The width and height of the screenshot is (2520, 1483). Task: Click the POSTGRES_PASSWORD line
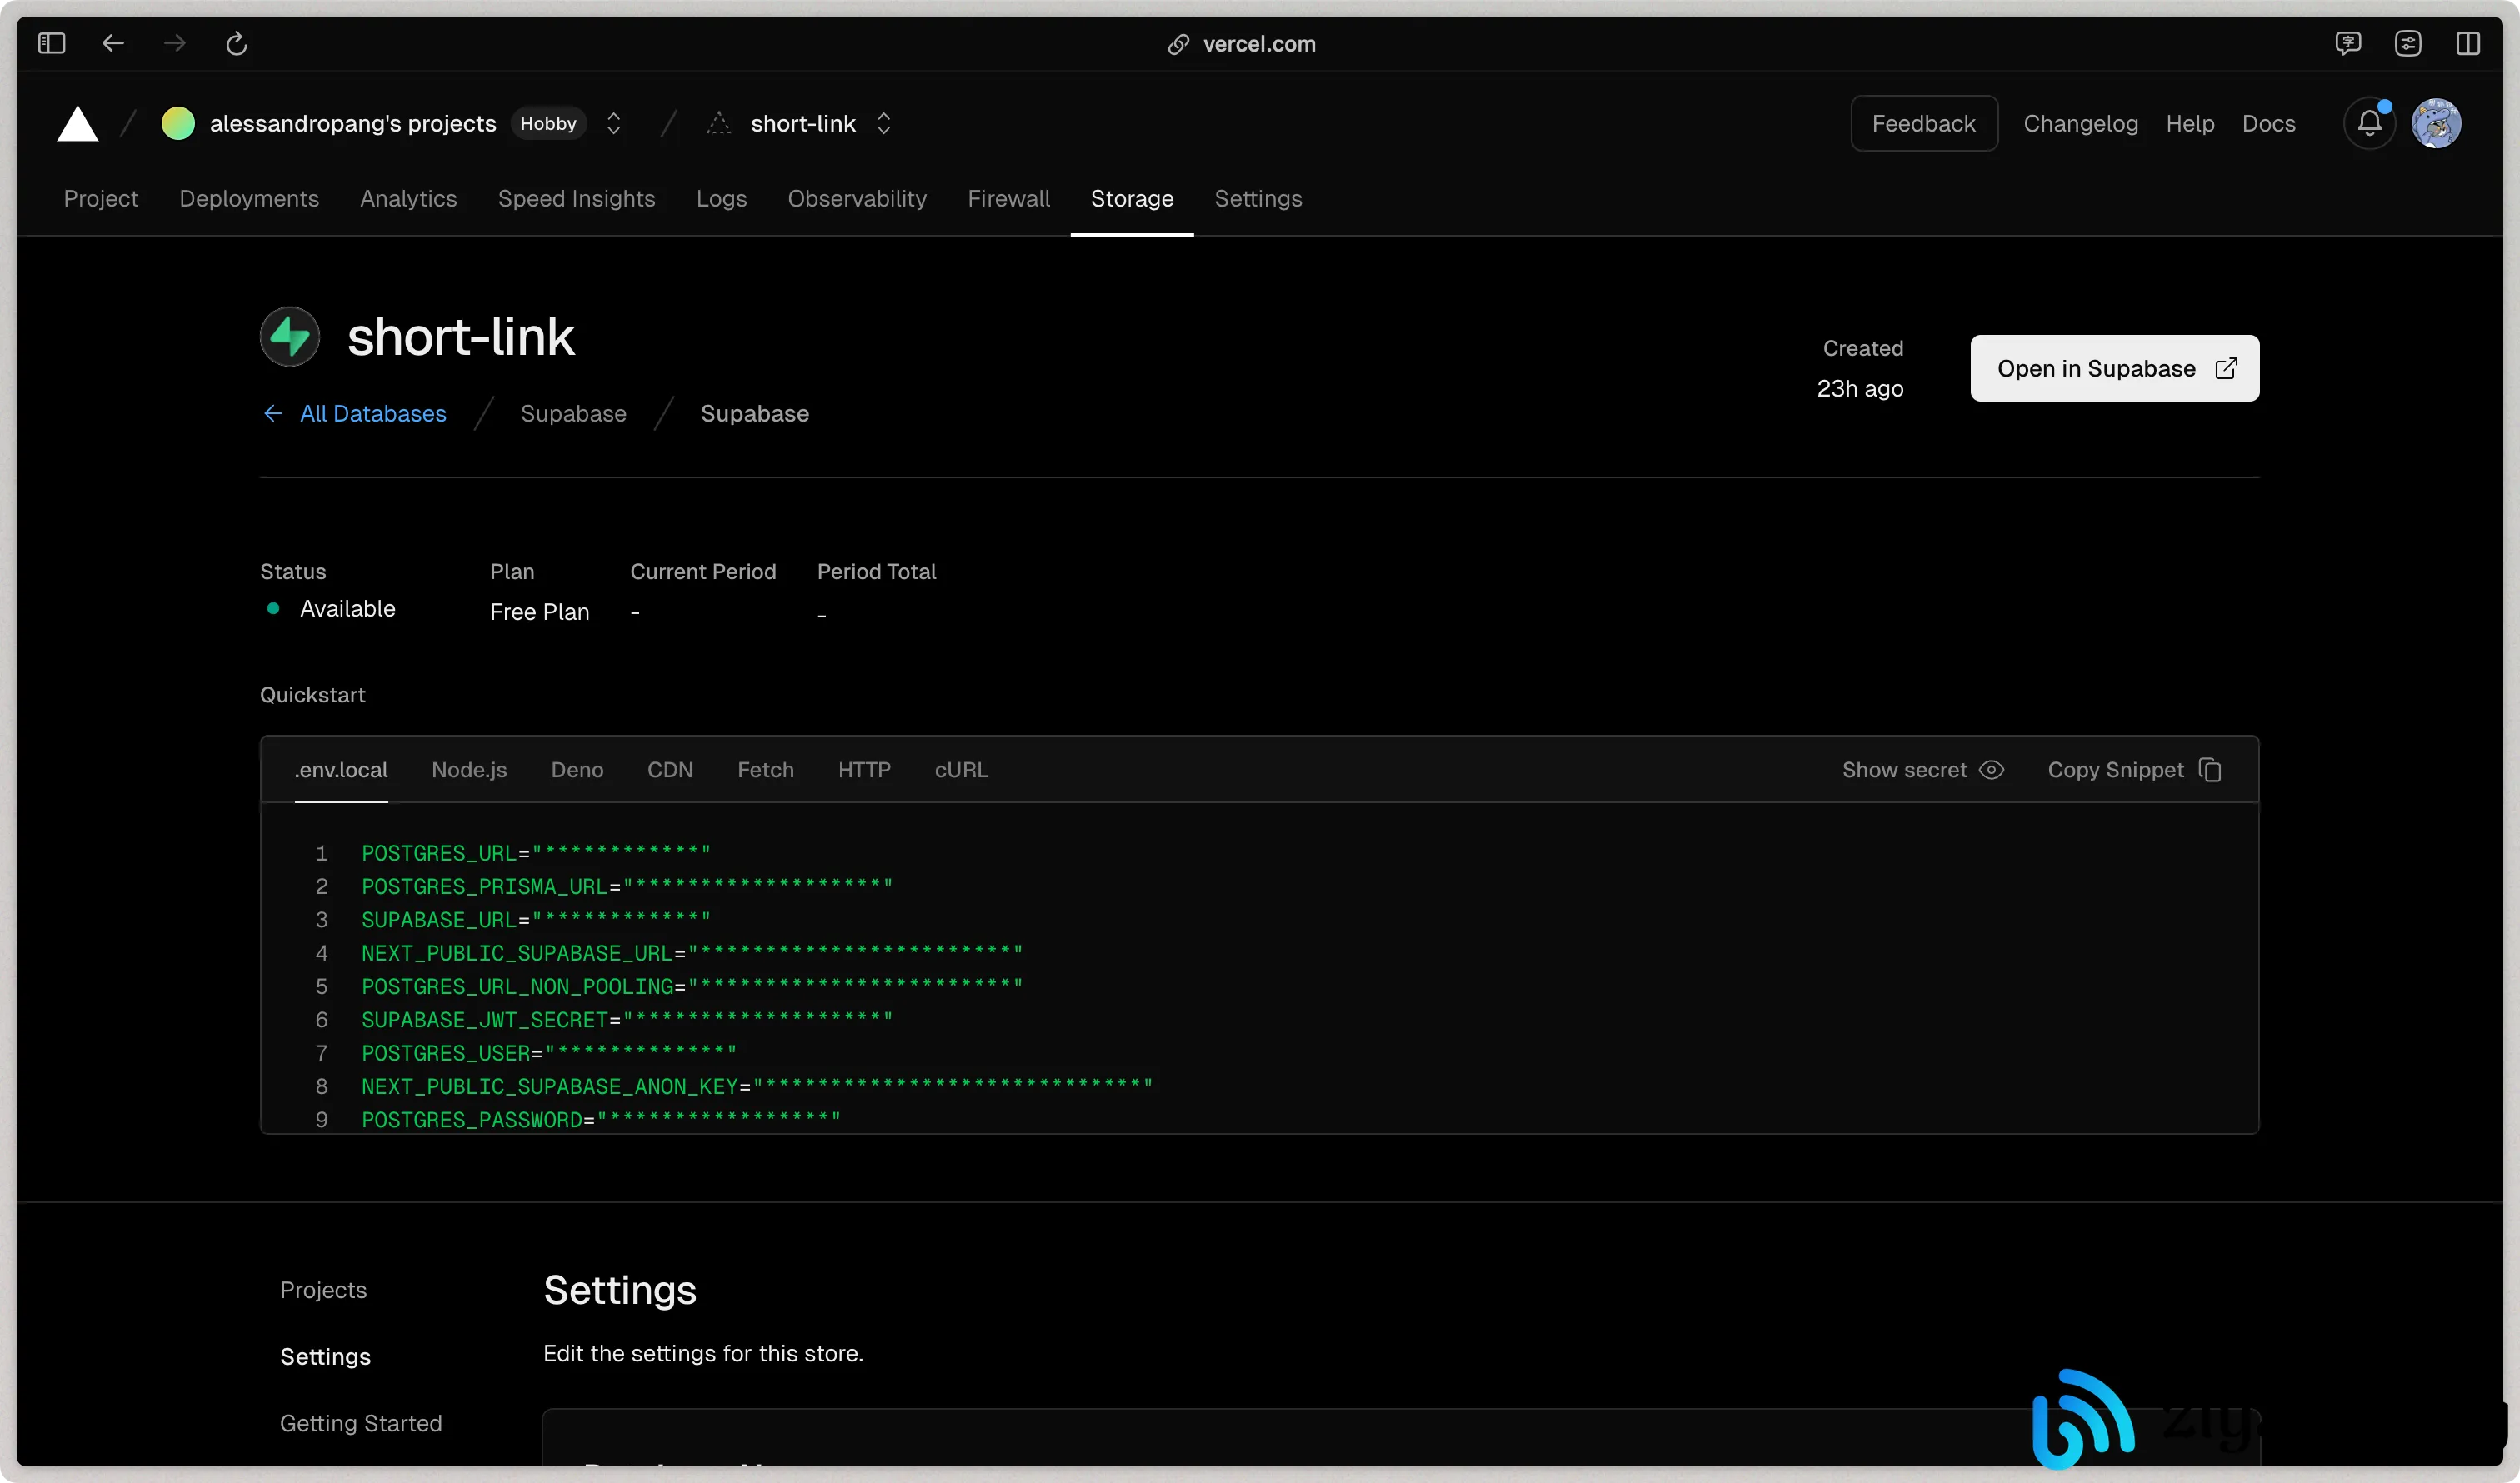coord(601,1119)
